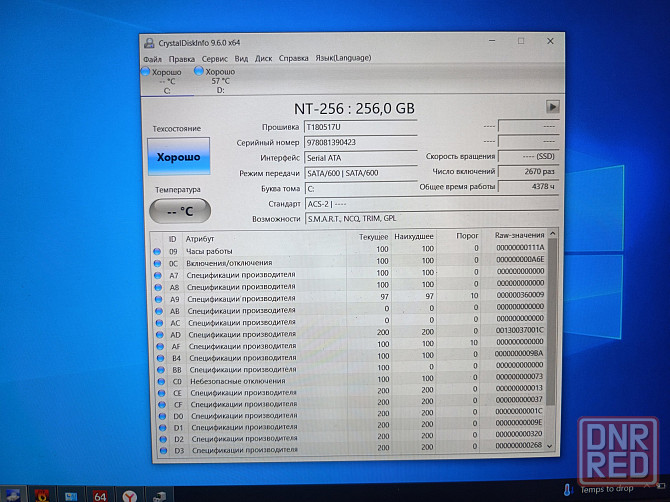Open the Язык(Language) menu

click(x=343, y=58)
